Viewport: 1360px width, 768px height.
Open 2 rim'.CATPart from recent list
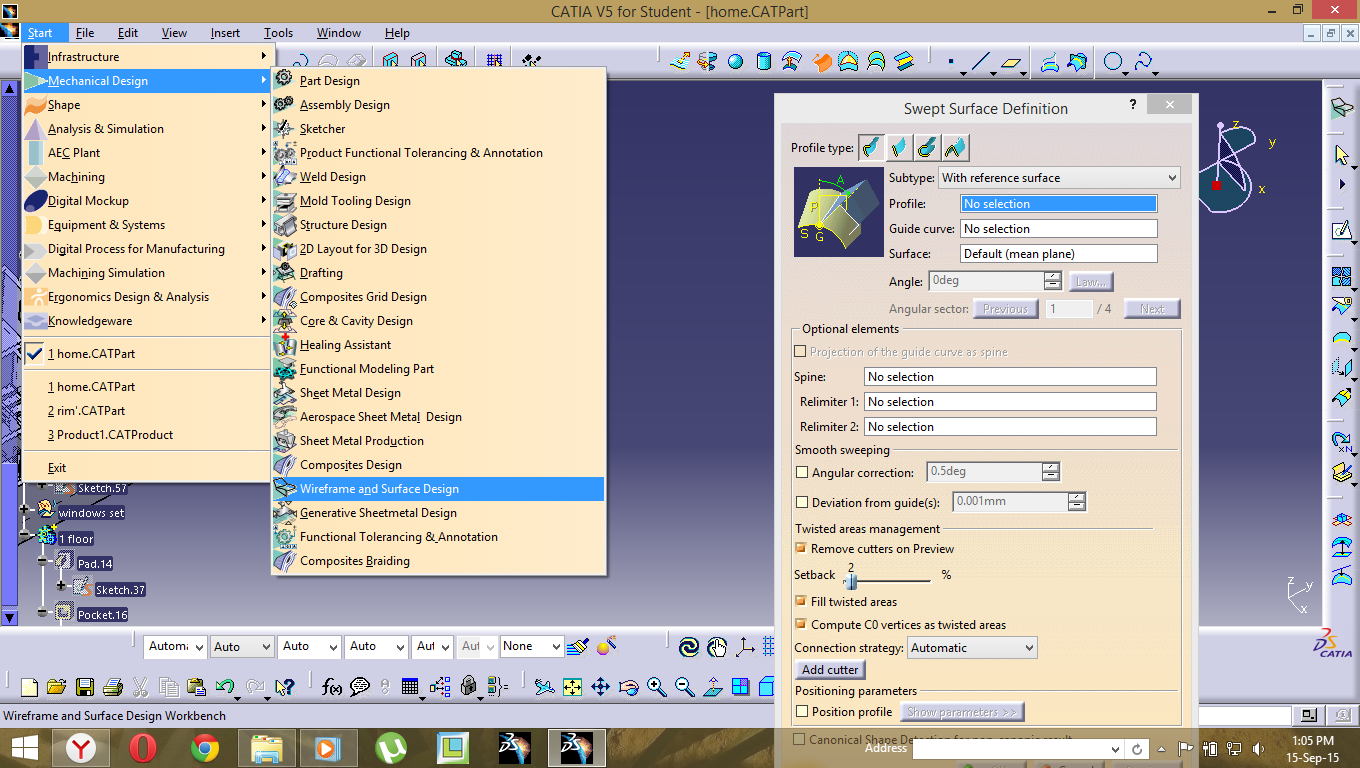click(x=147, y=411)
